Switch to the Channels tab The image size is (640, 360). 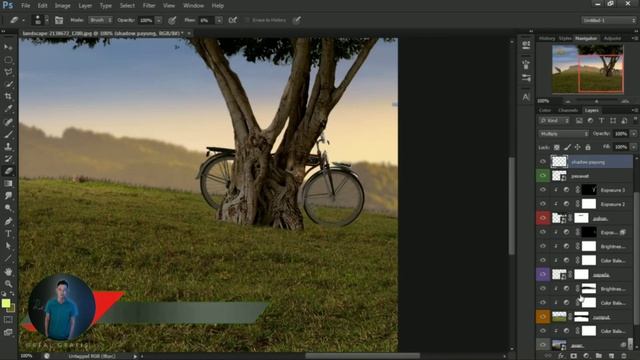[x=568, y=110]
